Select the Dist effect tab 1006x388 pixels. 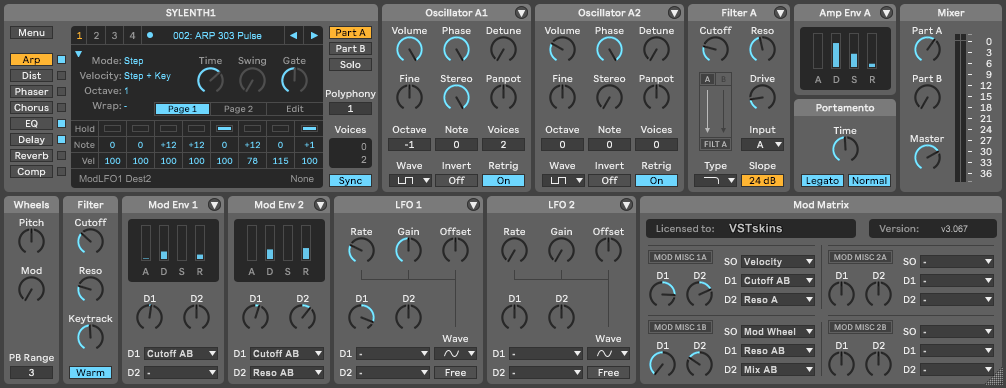pyautogui.click(x=31, y=76)
